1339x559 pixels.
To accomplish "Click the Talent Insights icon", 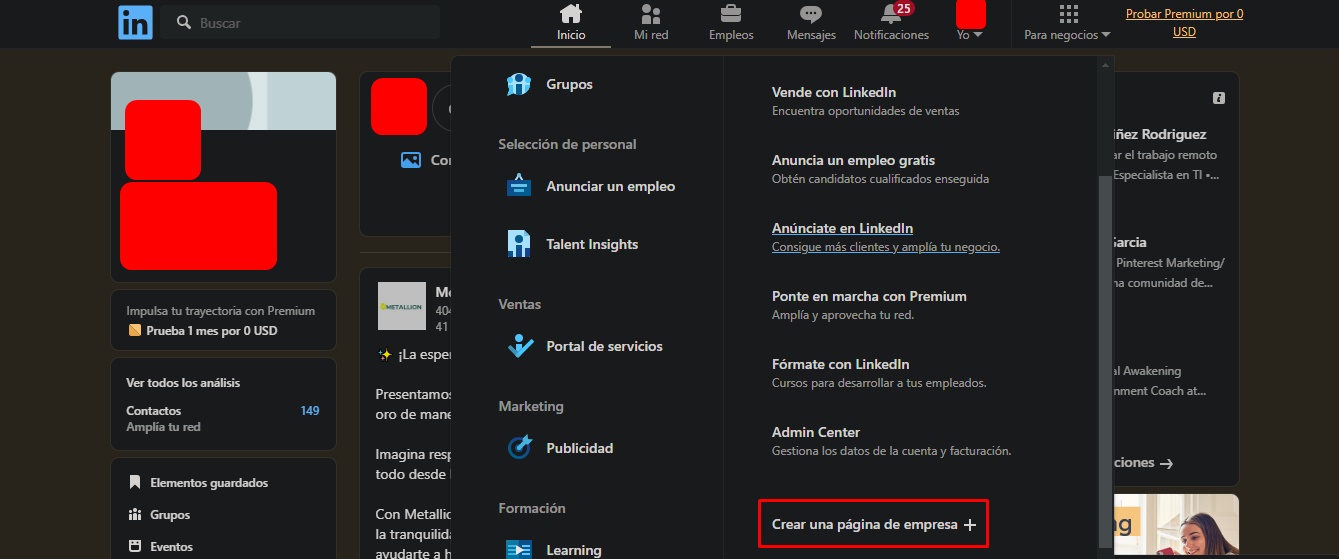I will (519, 244).
